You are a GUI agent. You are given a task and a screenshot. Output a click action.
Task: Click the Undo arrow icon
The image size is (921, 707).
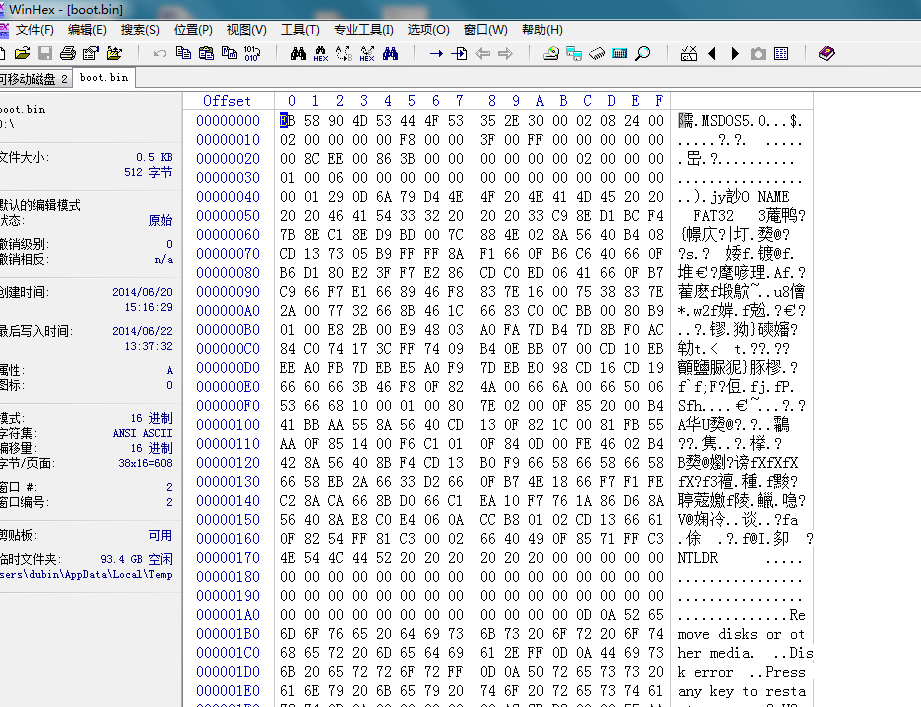[160, 53]
